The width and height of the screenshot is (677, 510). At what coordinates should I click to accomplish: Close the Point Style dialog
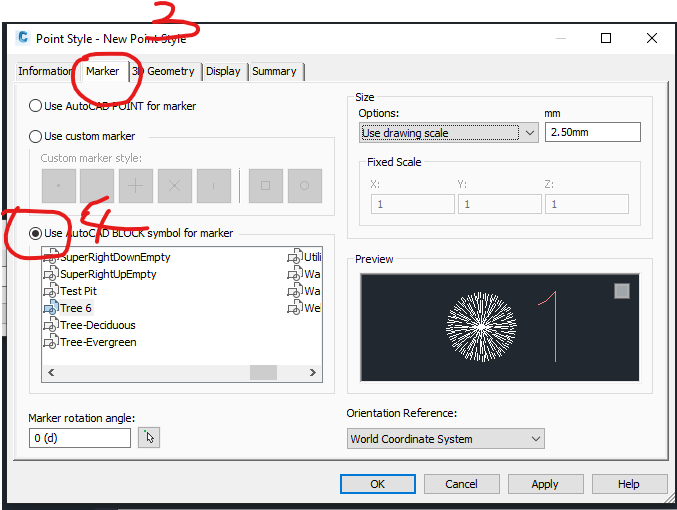click(652, 38)
